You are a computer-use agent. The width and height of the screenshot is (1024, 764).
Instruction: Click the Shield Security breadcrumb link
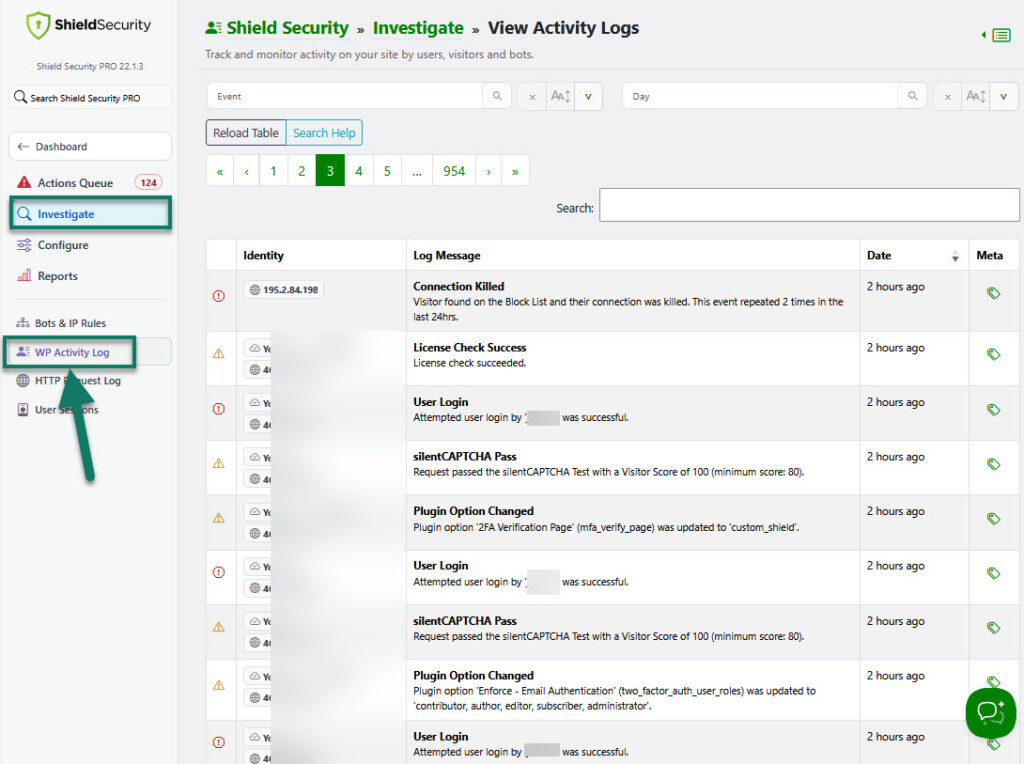pyautogui.click(x=287, y=28)
